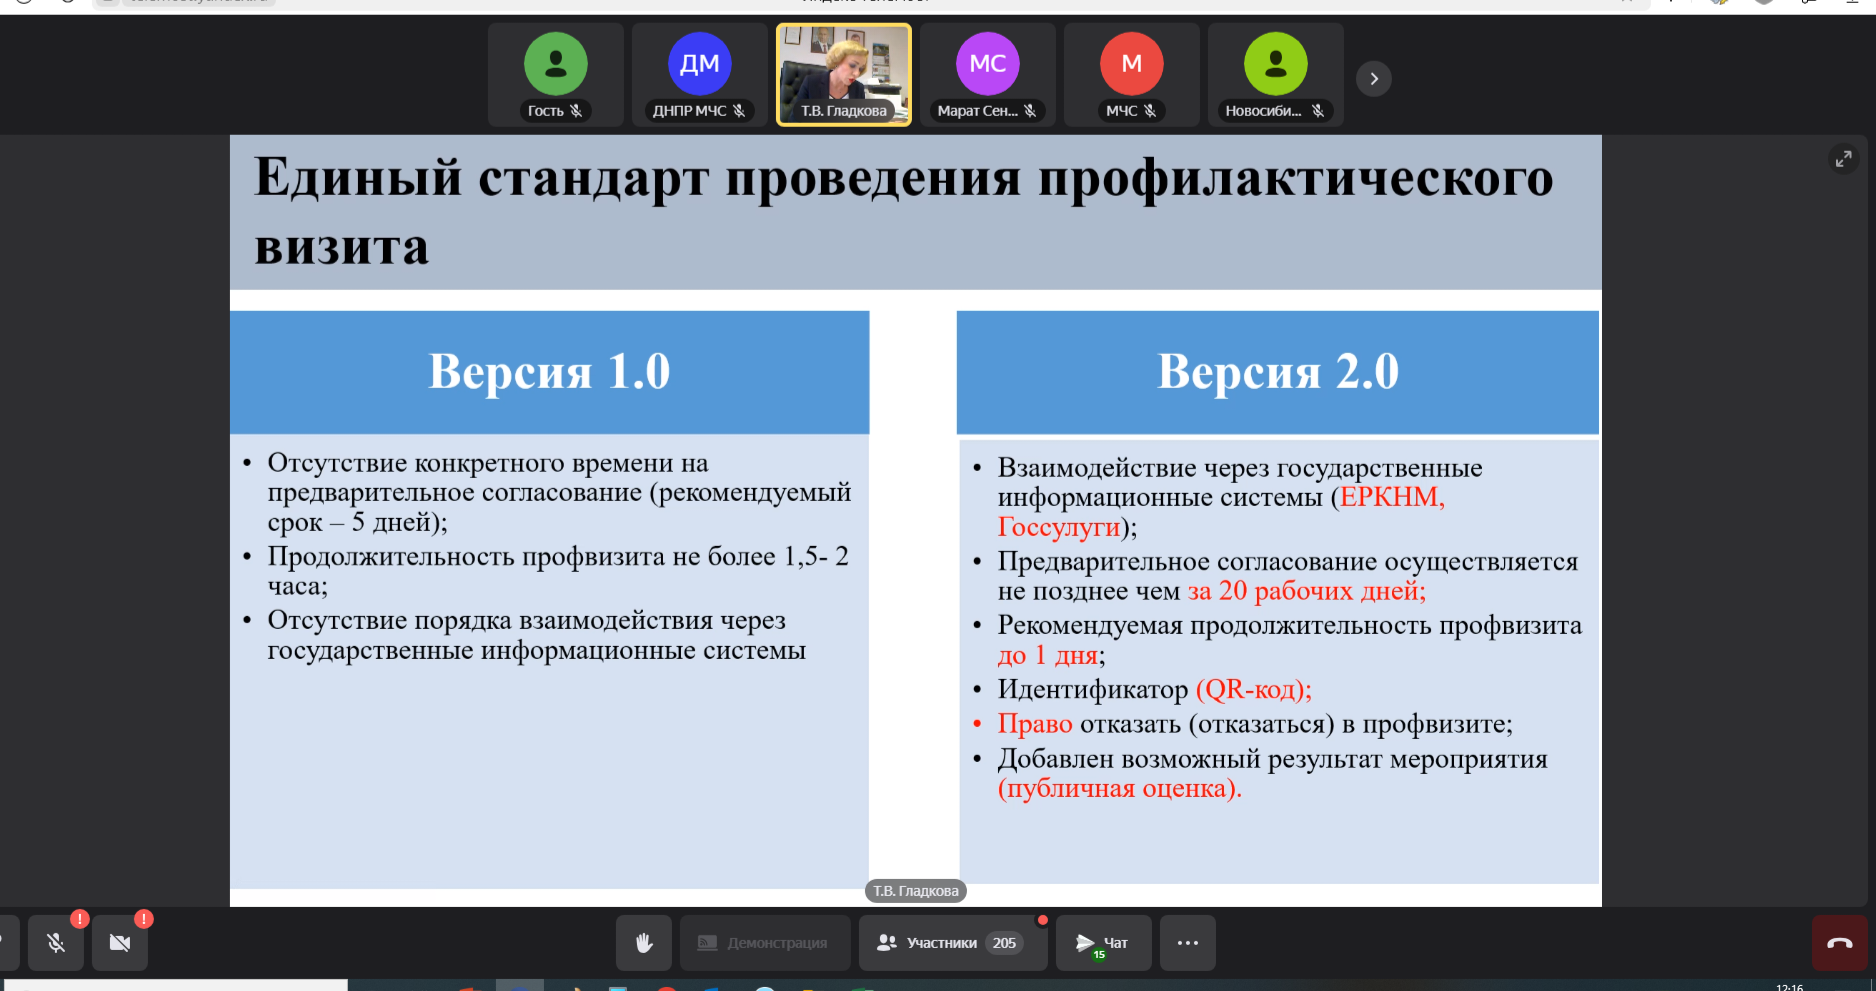Click the muted mic icon beside Новосиби...
Viewport: 1876px width, 991px height.
click(1318, 111)
